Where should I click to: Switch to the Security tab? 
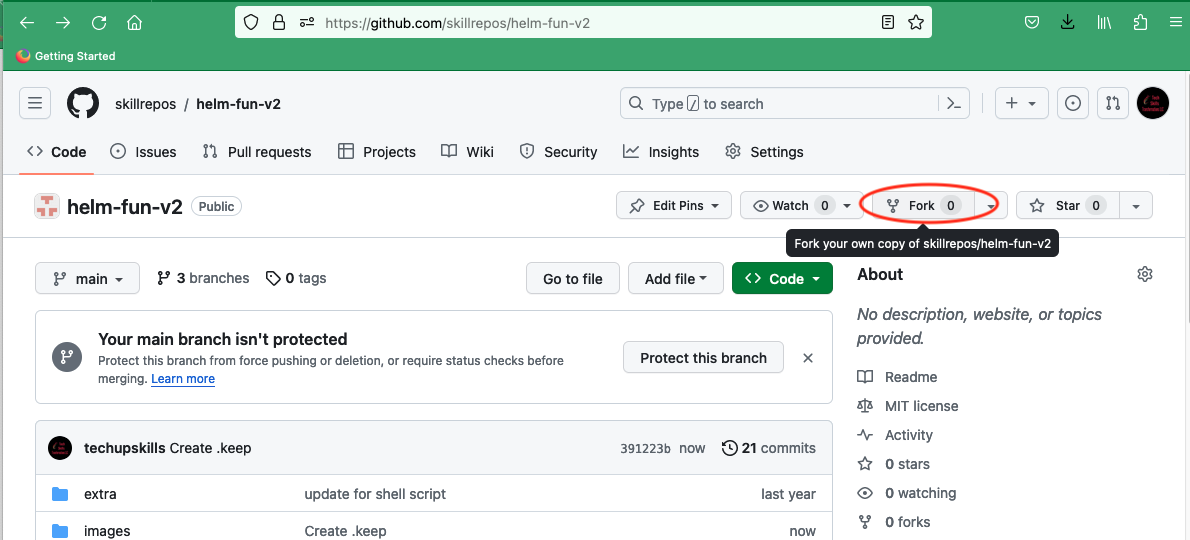click(558, 152)
